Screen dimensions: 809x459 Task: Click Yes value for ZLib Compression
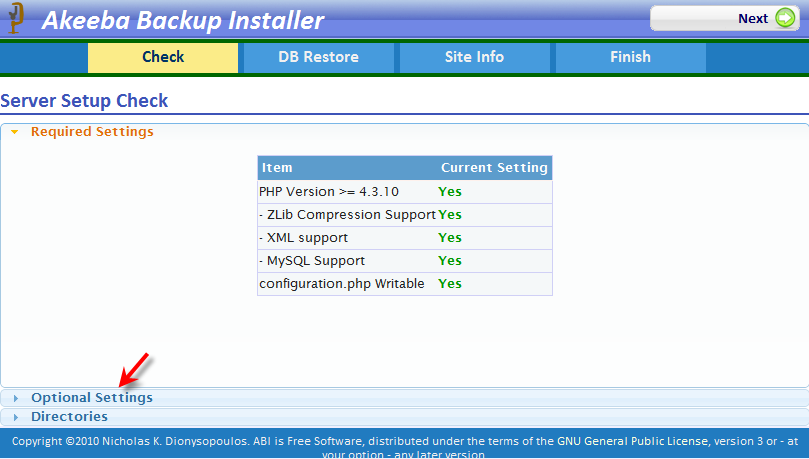(x=450, y=215)
